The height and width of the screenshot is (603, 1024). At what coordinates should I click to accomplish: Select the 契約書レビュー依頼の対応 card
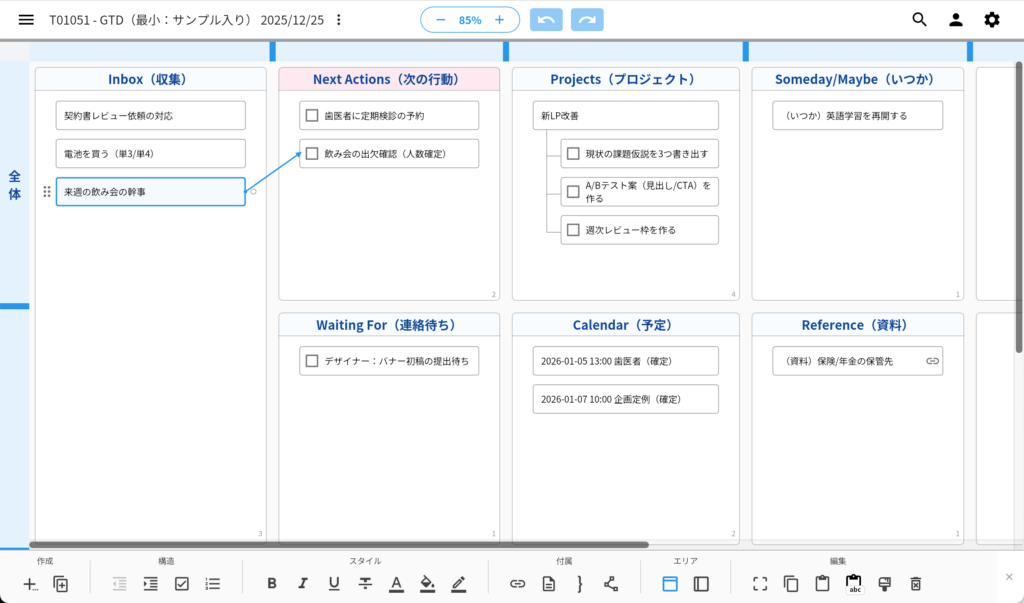pos(150,116)
